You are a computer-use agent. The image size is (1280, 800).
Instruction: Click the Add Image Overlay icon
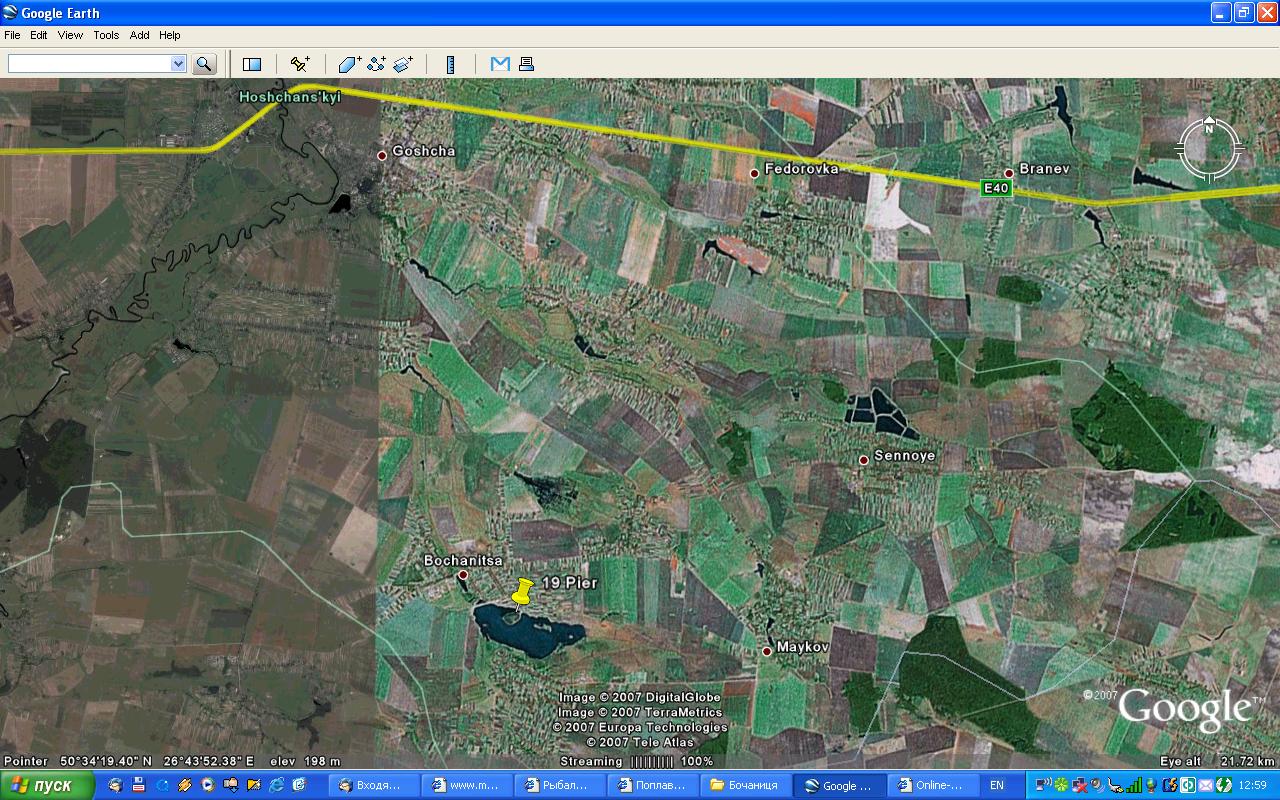click(x=403, y=64)
